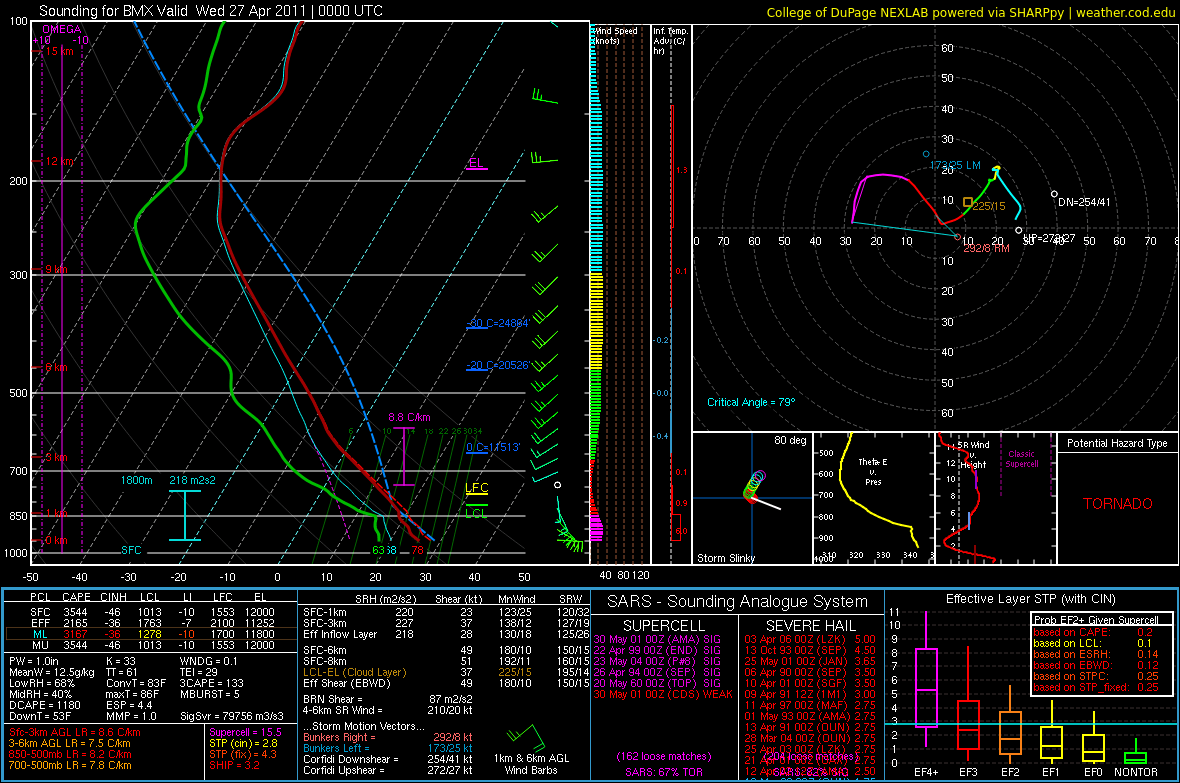Screen dimensions: 1180x783
Task: Click the Eff Shear (EBWD) row label
Action: (x=347, y=683)
